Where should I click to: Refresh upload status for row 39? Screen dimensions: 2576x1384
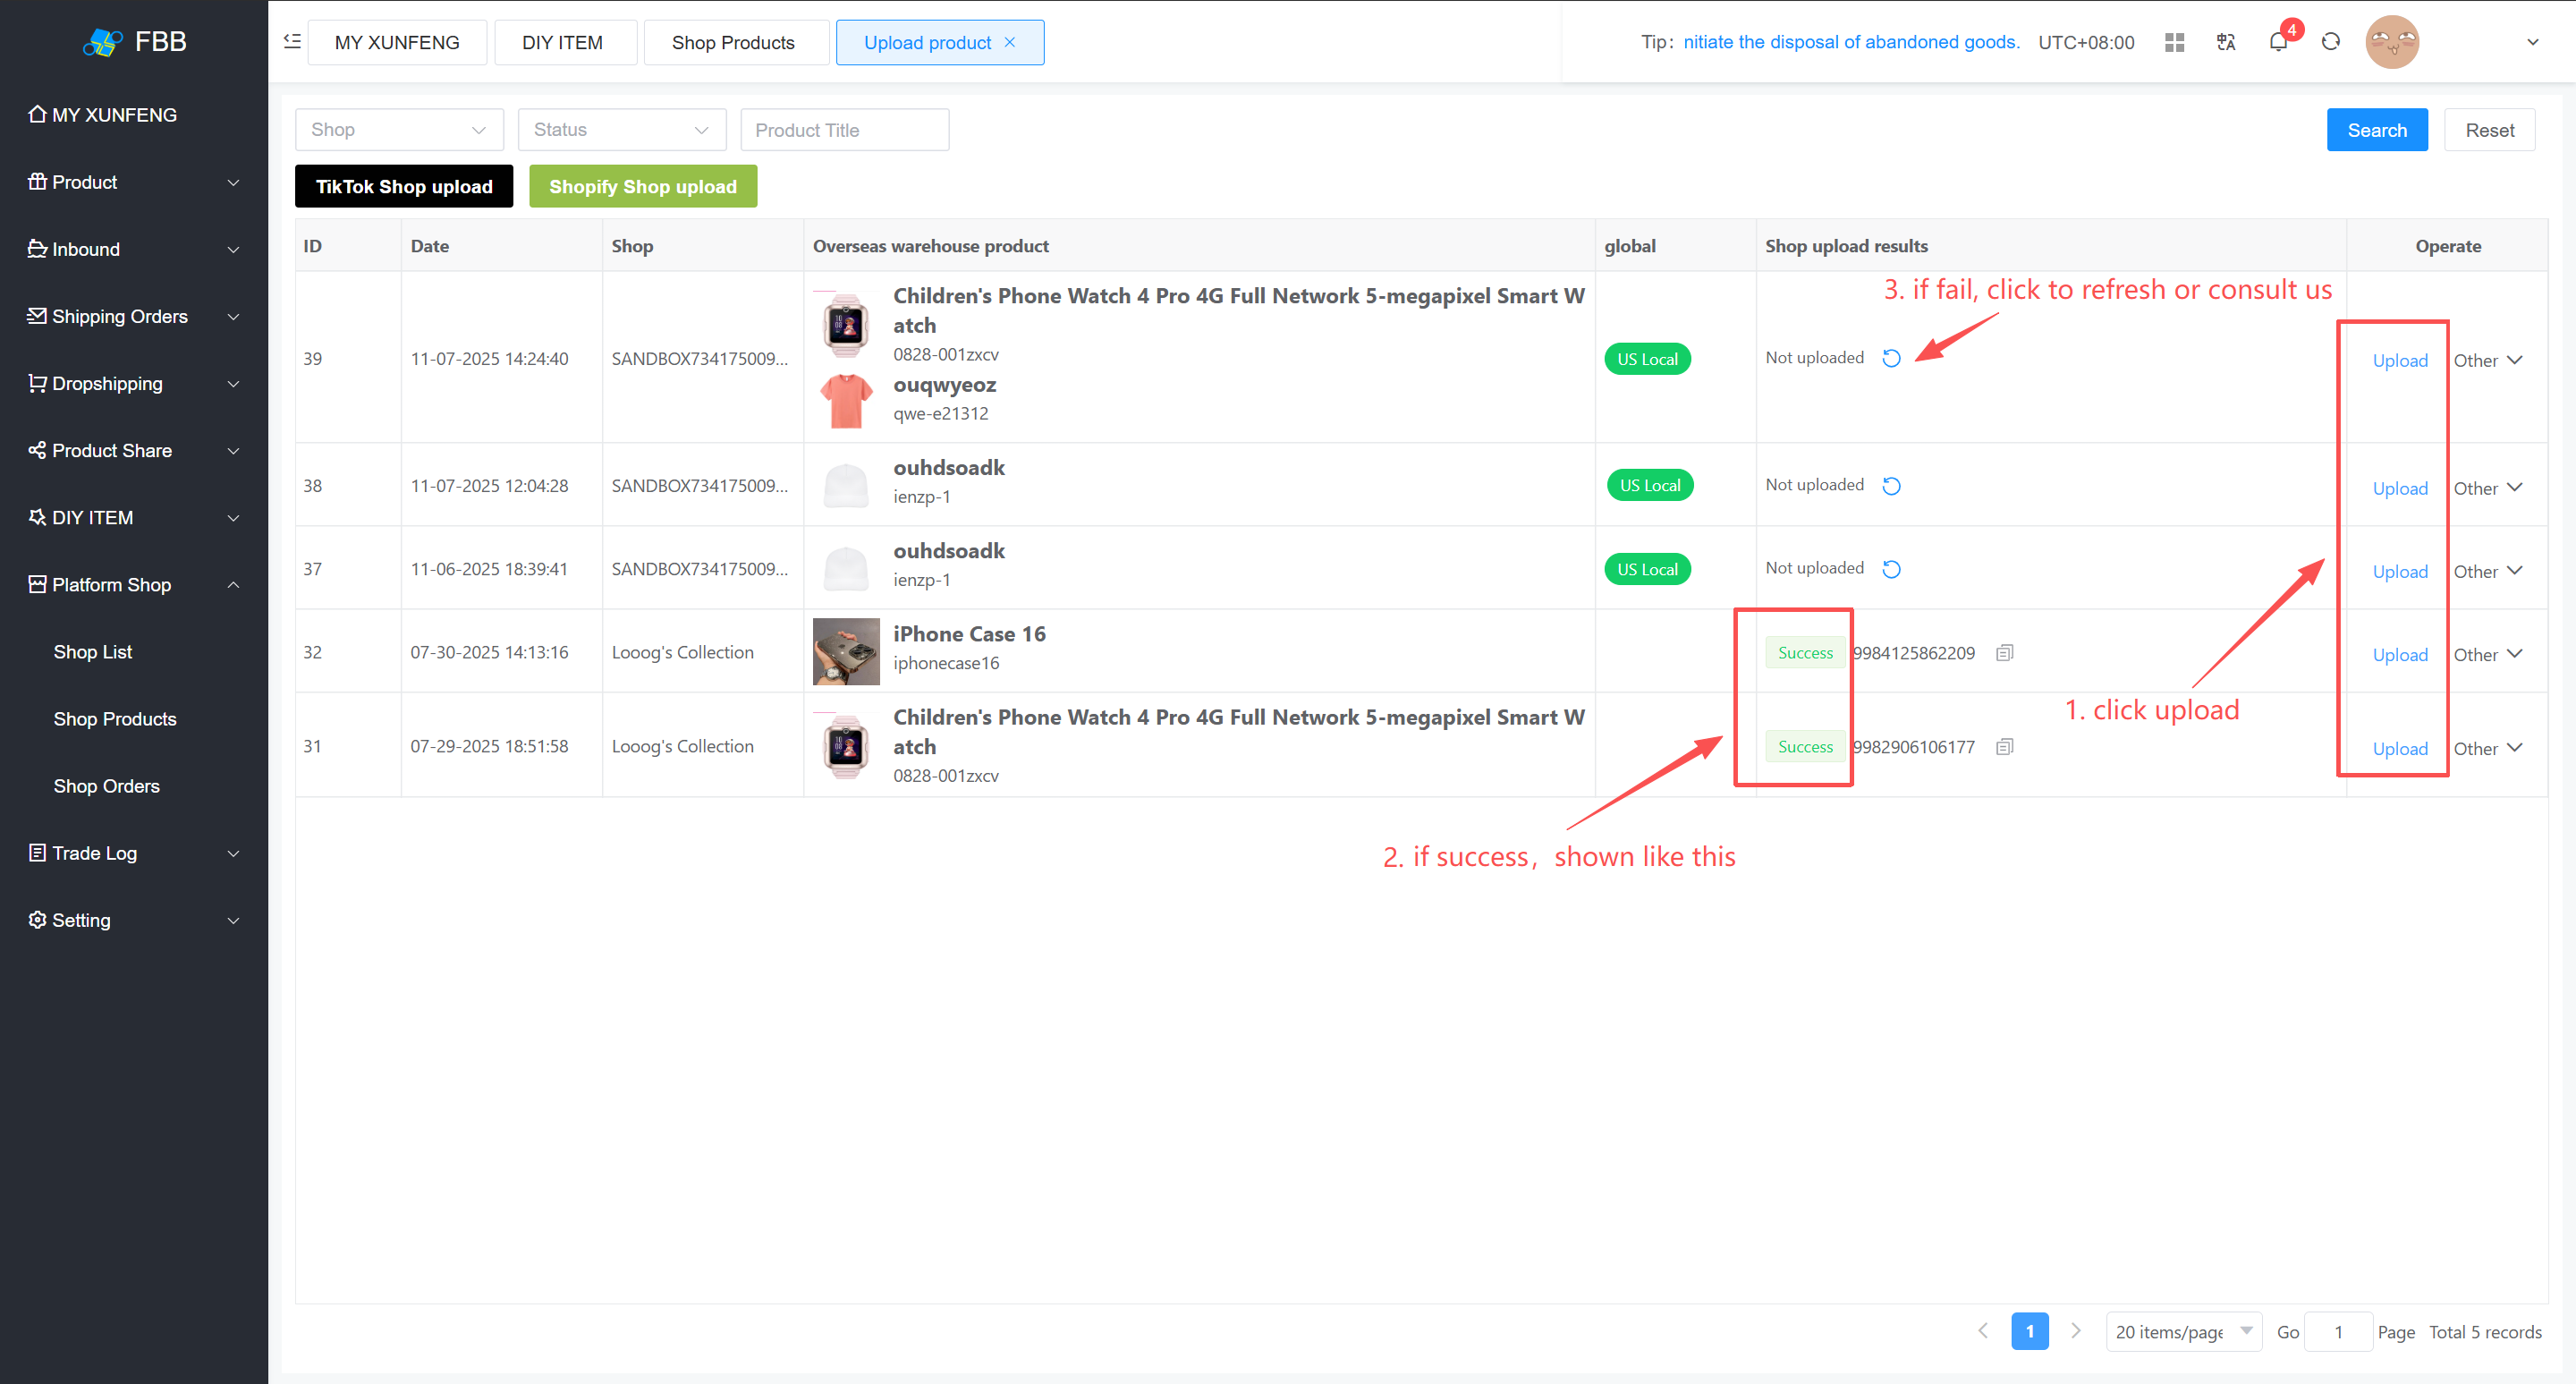(1891, 358)
